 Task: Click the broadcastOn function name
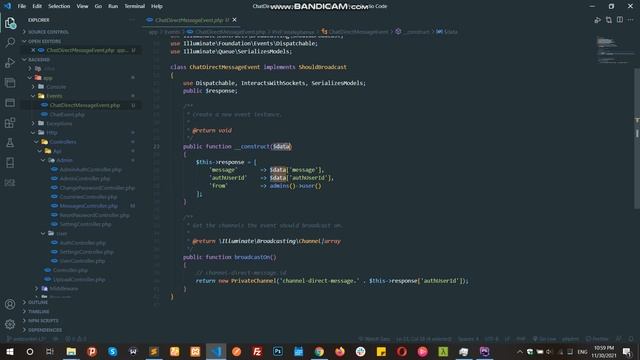coord(253,257)
